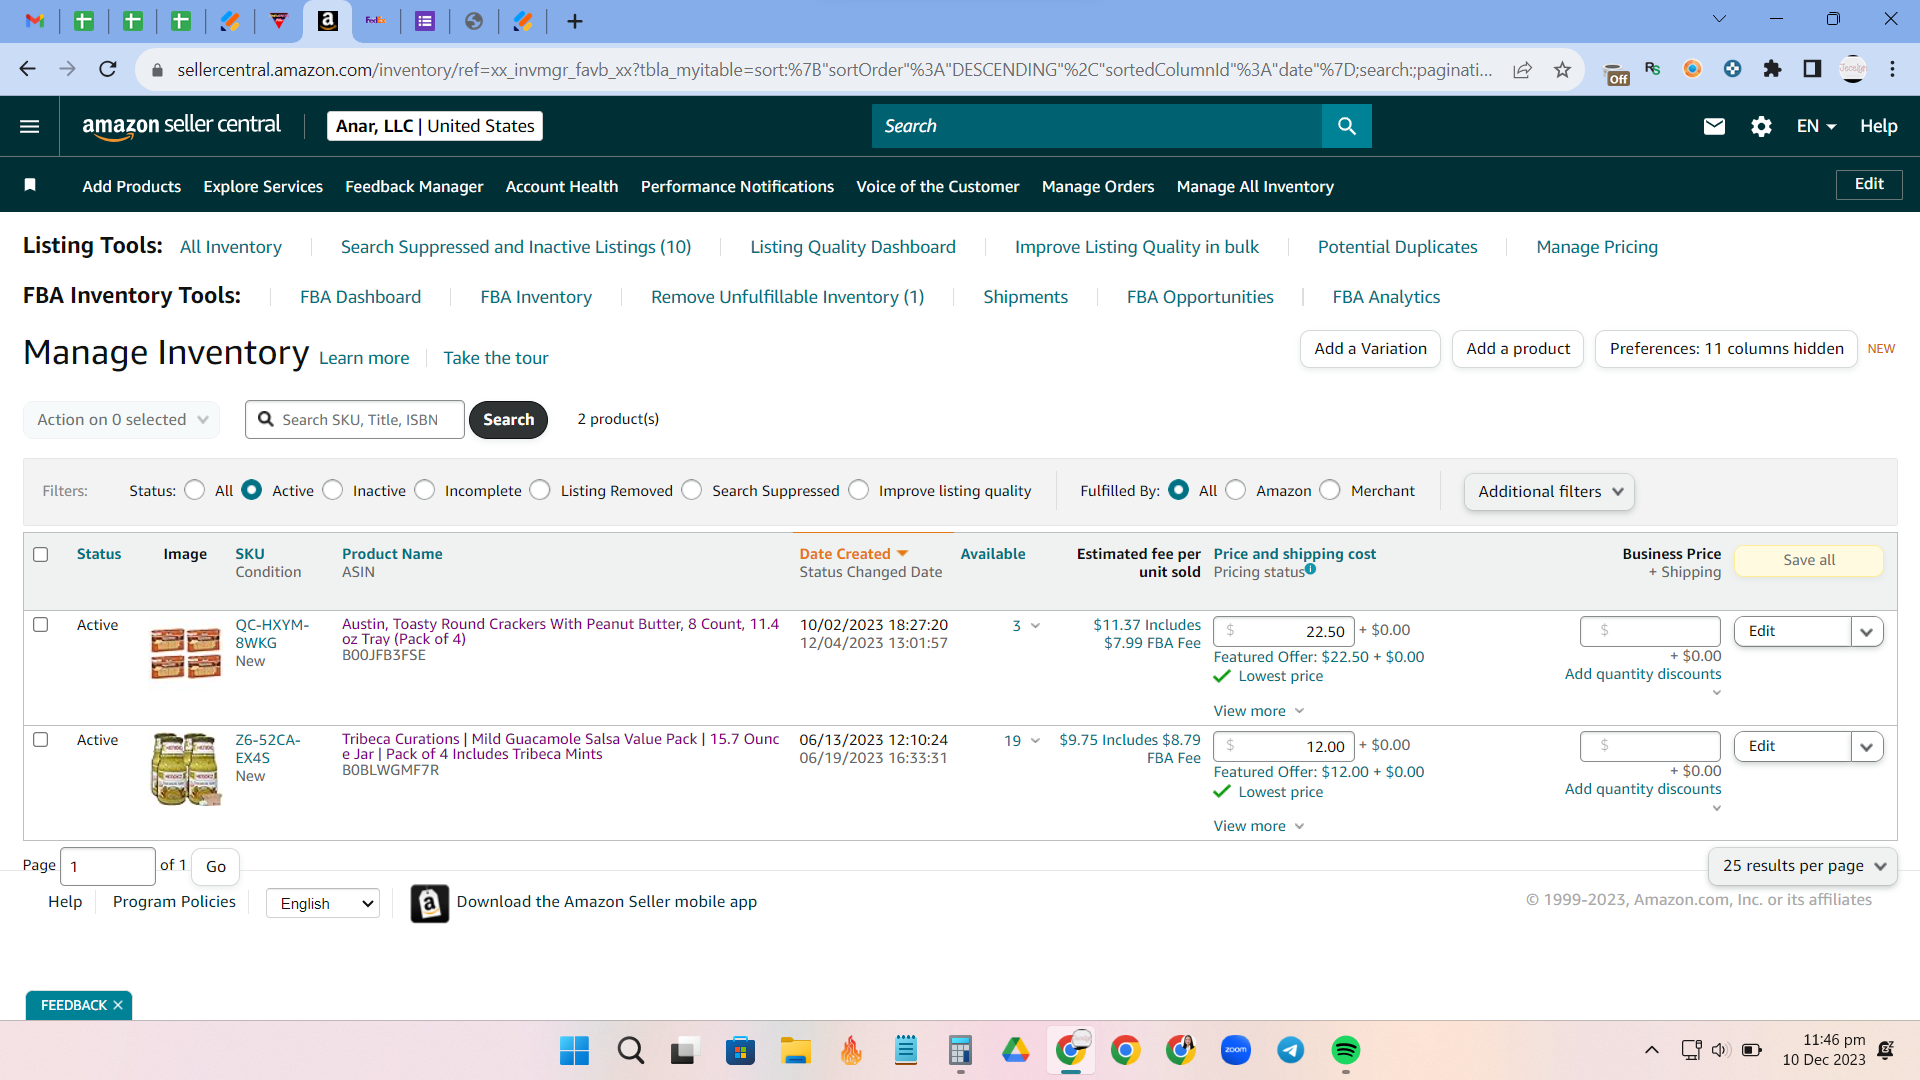This screenshot has width=1920, height=1080.
Task: Select the Inactive status radio button
Action: pyautogui.click(x=333, y=490)
